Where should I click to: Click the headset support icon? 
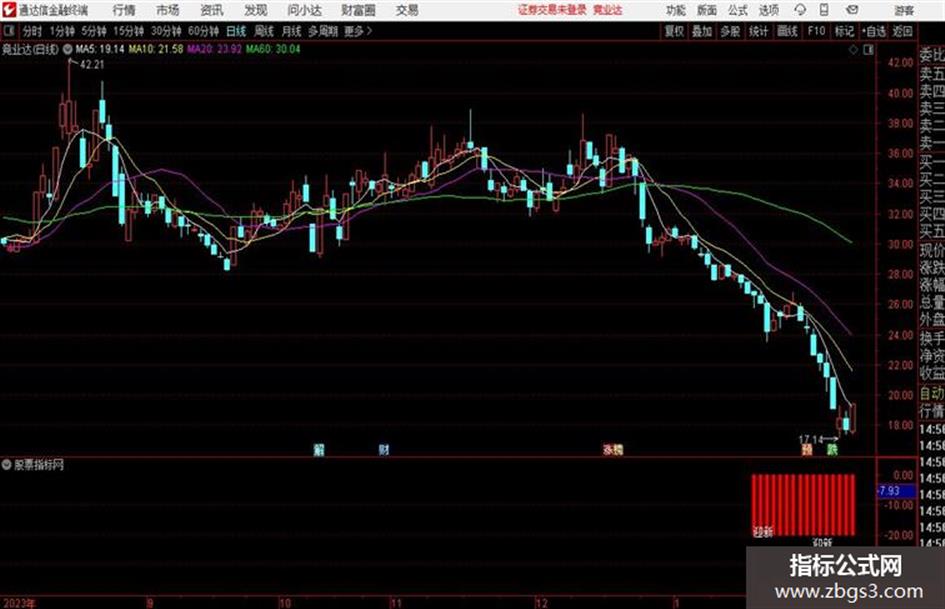[800, 10]
